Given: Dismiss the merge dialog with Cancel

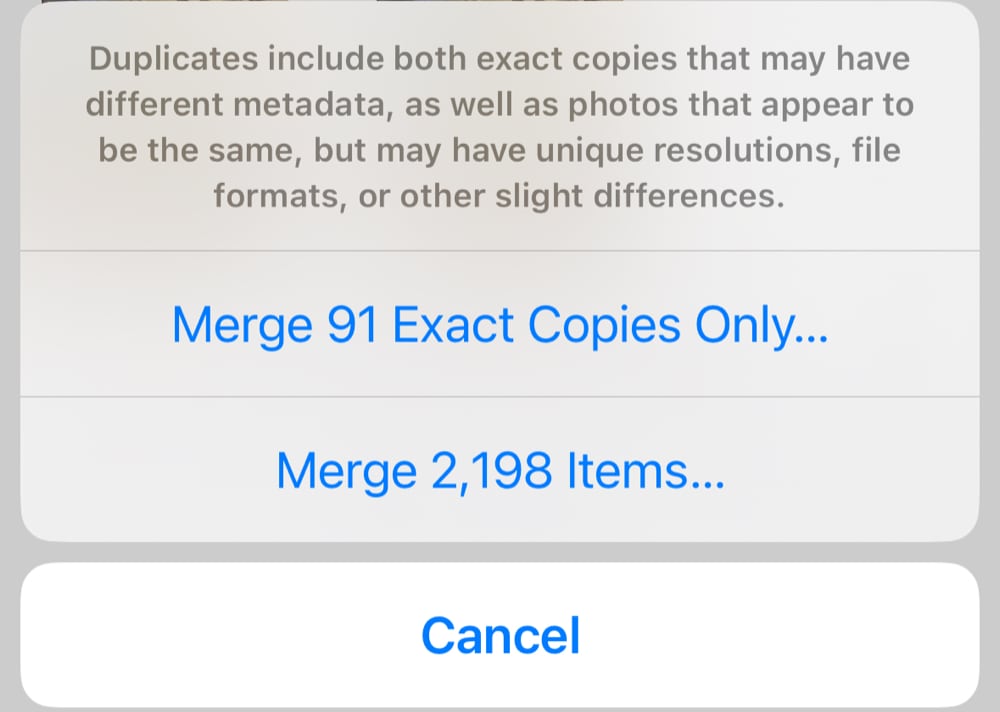Looking at the screenshot, I should [x=500, y=635].
